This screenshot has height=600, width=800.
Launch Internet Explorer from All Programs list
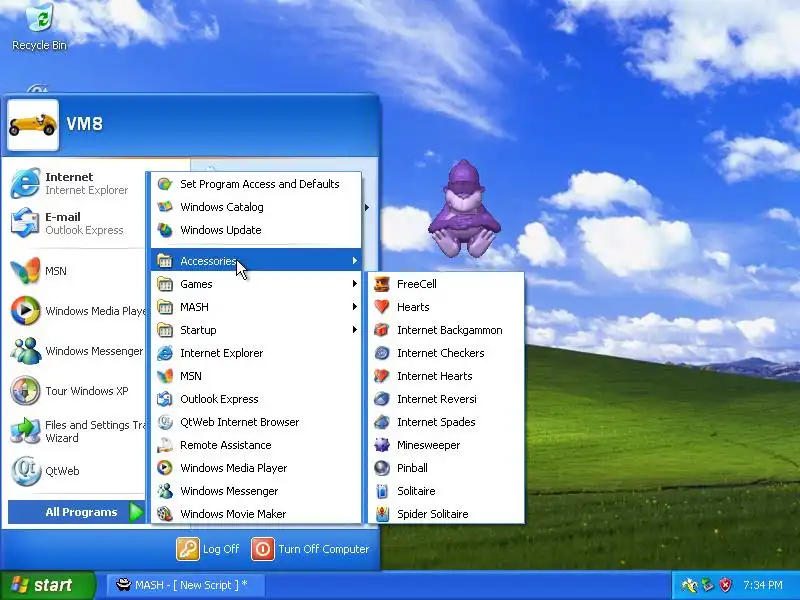[x=256, y=353]
